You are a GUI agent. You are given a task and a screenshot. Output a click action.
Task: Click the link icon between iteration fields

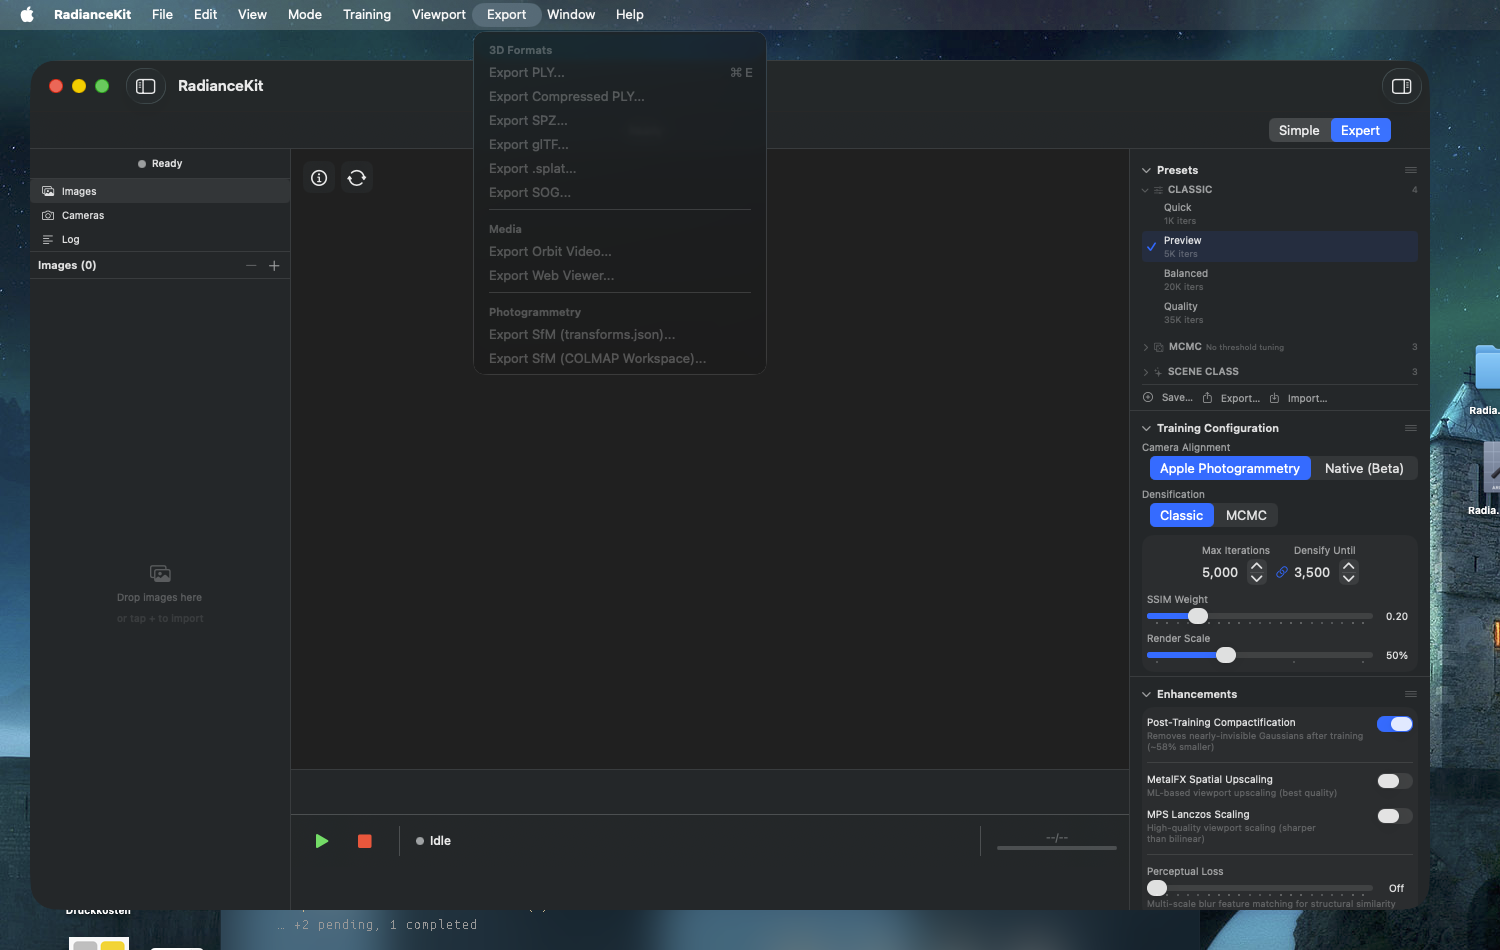pyautogui.click(x=1282, y=572)
